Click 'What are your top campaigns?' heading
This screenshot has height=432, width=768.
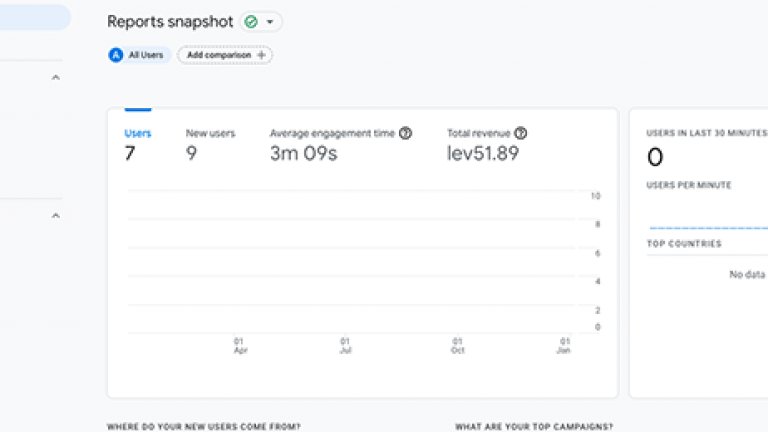pyautogui.click(x=534, y=427)
